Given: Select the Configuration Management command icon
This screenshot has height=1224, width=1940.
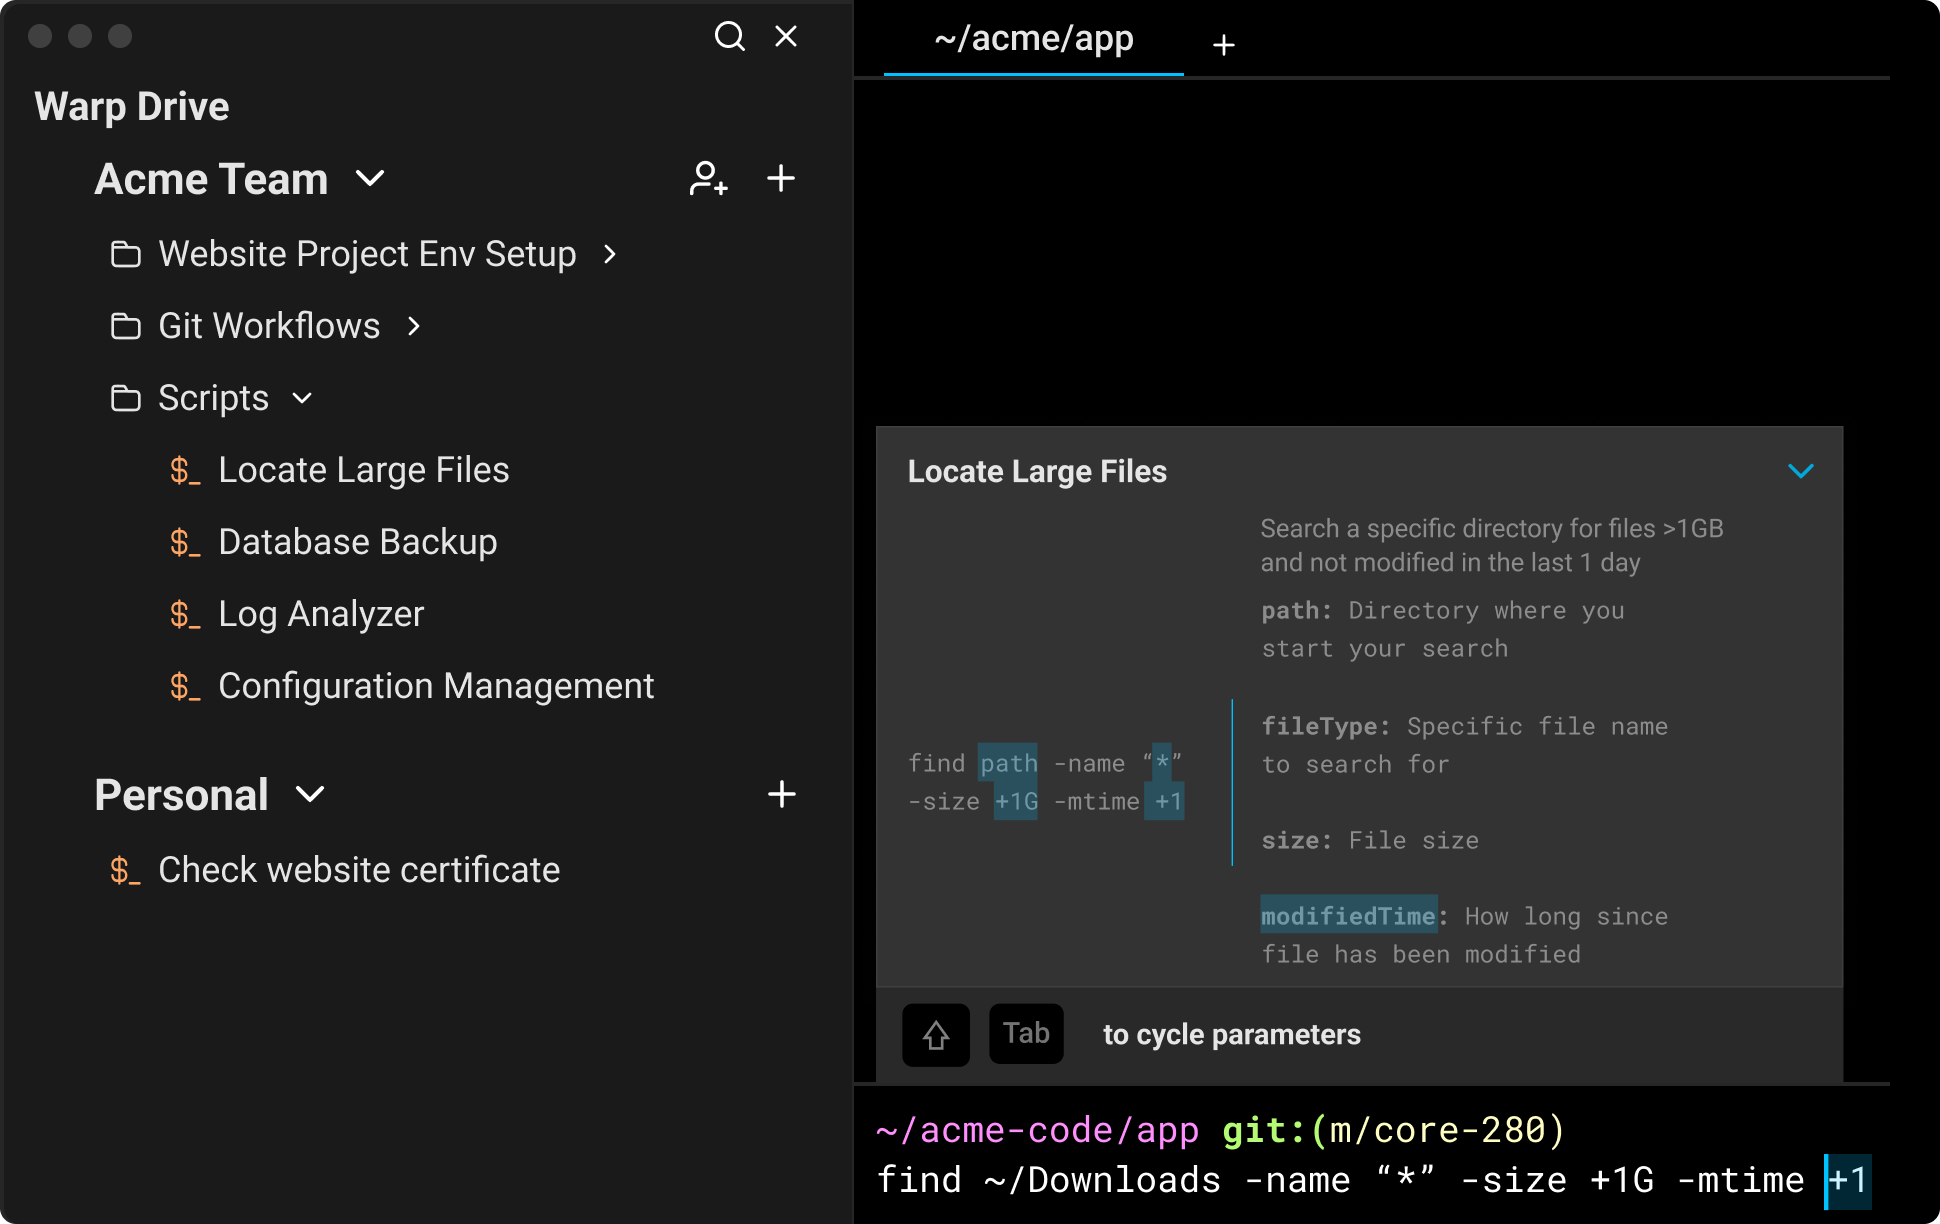Looking at the screenshot, I should [x=185, y=686].
